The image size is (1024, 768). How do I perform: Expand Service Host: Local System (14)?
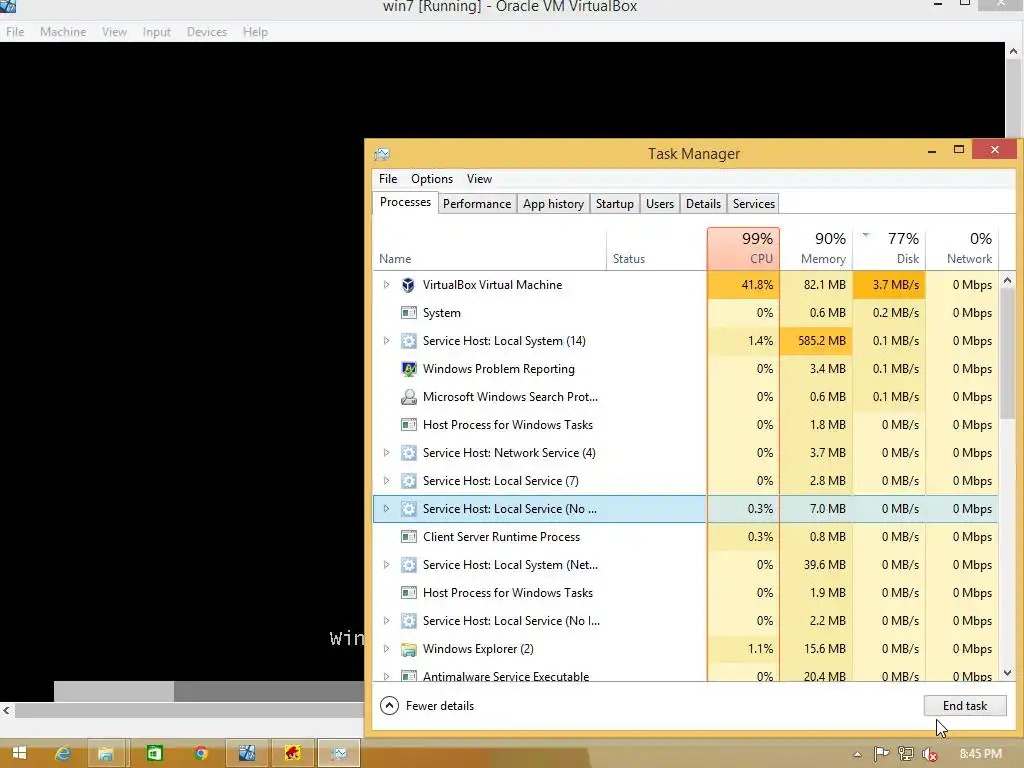386,341
